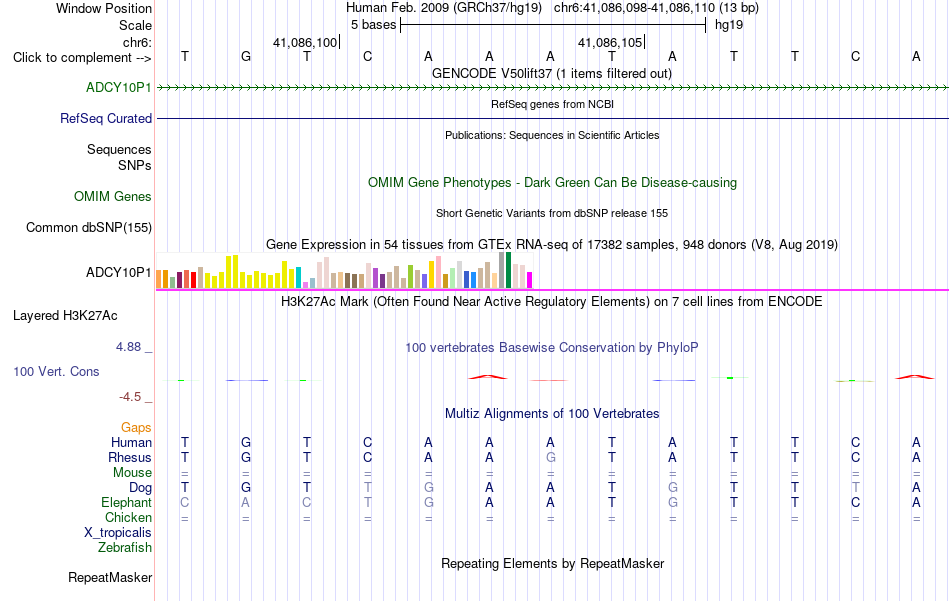Select the SNPs label under Publications
950x601 pixels.
pos(135,165)
